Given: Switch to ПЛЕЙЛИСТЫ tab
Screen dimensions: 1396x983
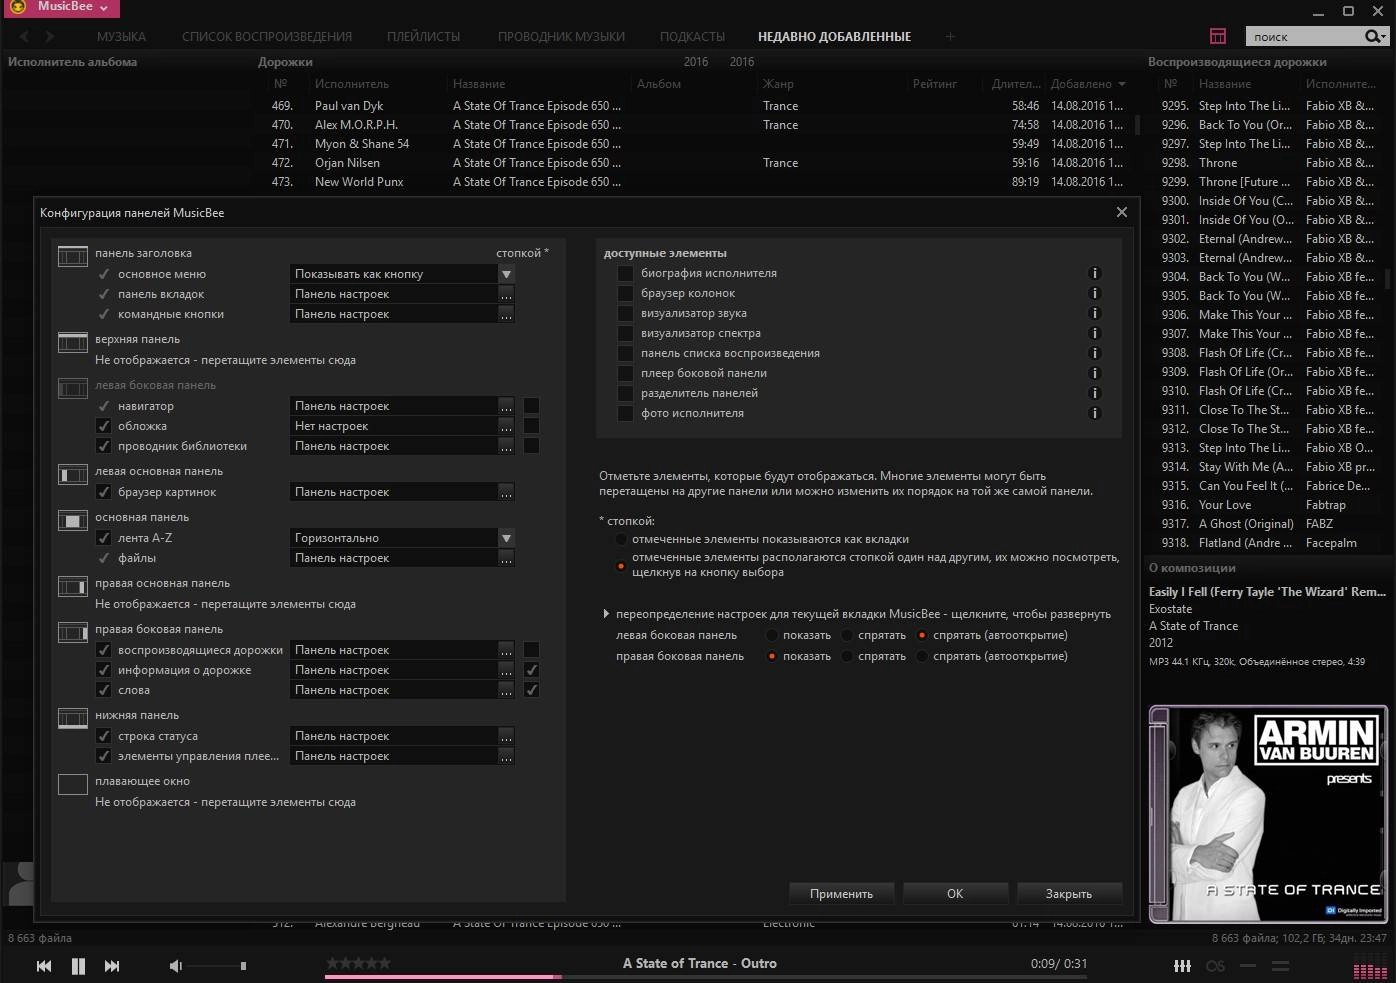Looking at the screenshot, I should (x=424, y=36).
